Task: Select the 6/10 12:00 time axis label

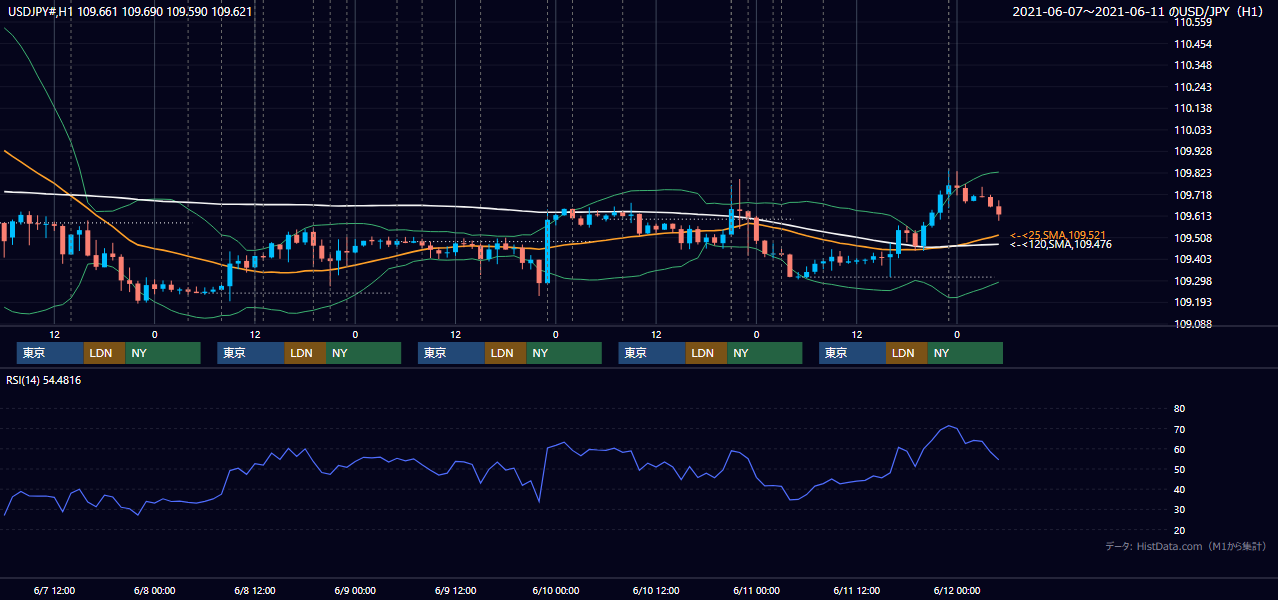Action: (x=655, y=591)
